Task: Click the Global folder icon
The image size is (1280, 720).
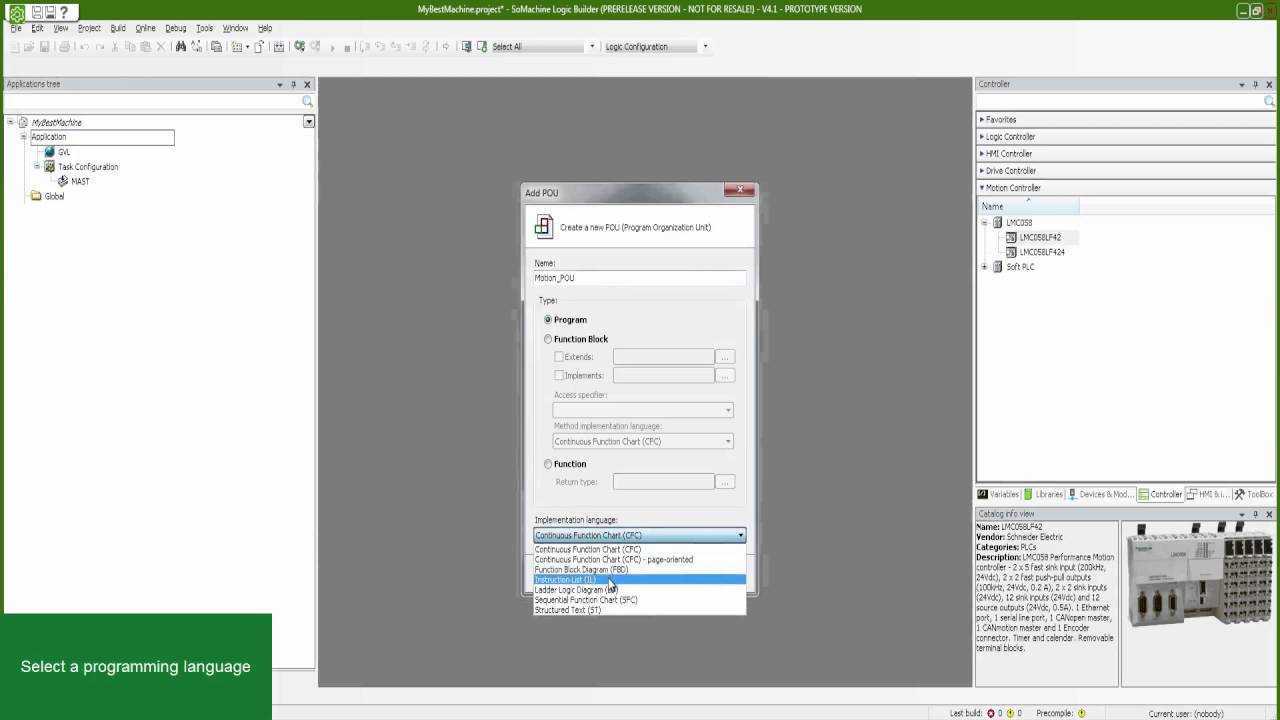Action: pyautogui.click(x=36, y=196)
